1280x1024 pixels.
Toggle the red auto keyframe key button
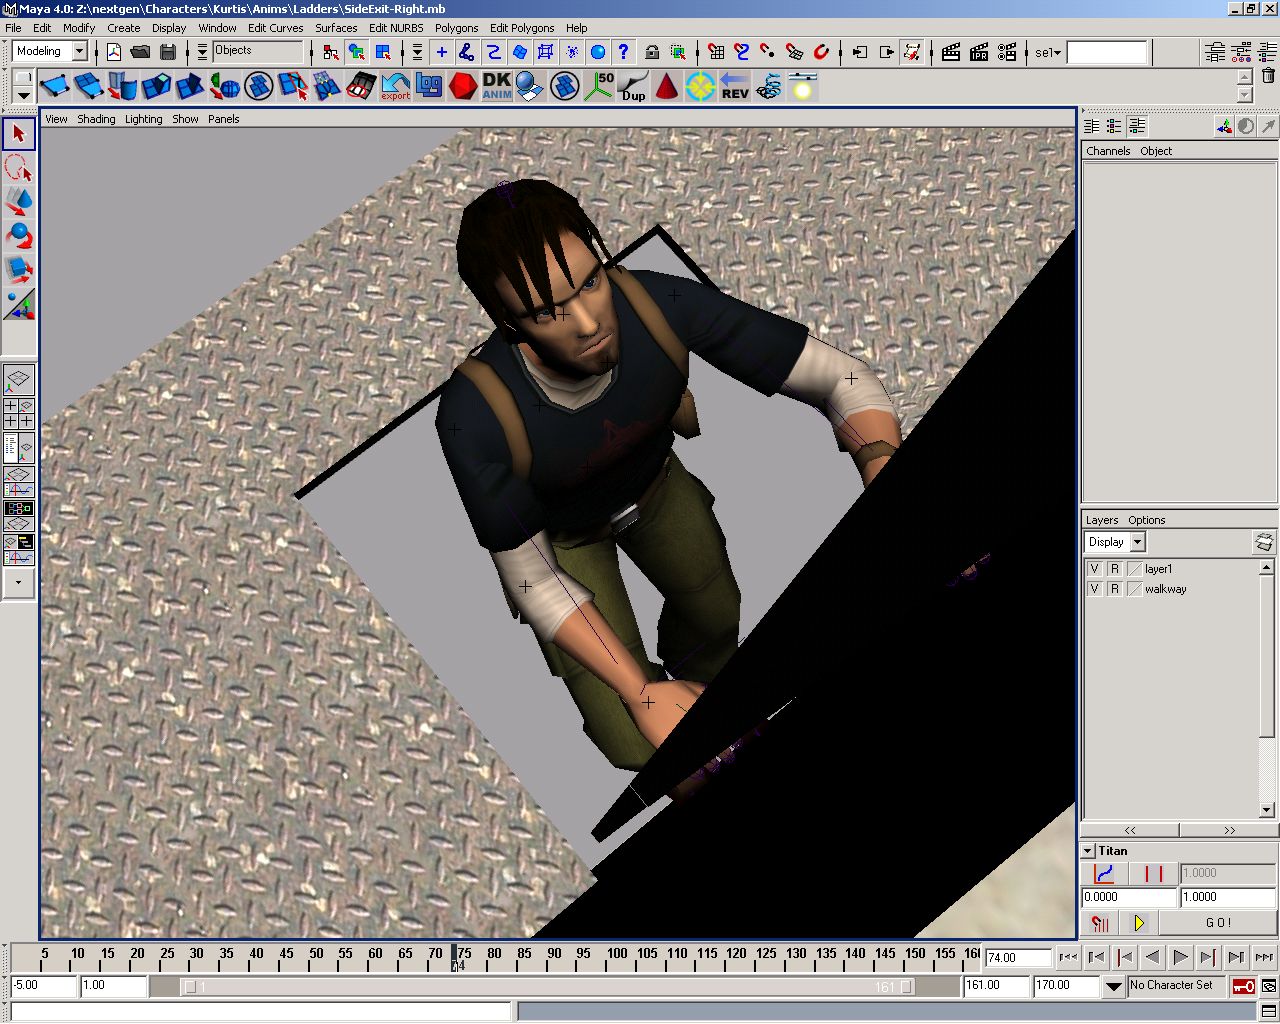1243,986
